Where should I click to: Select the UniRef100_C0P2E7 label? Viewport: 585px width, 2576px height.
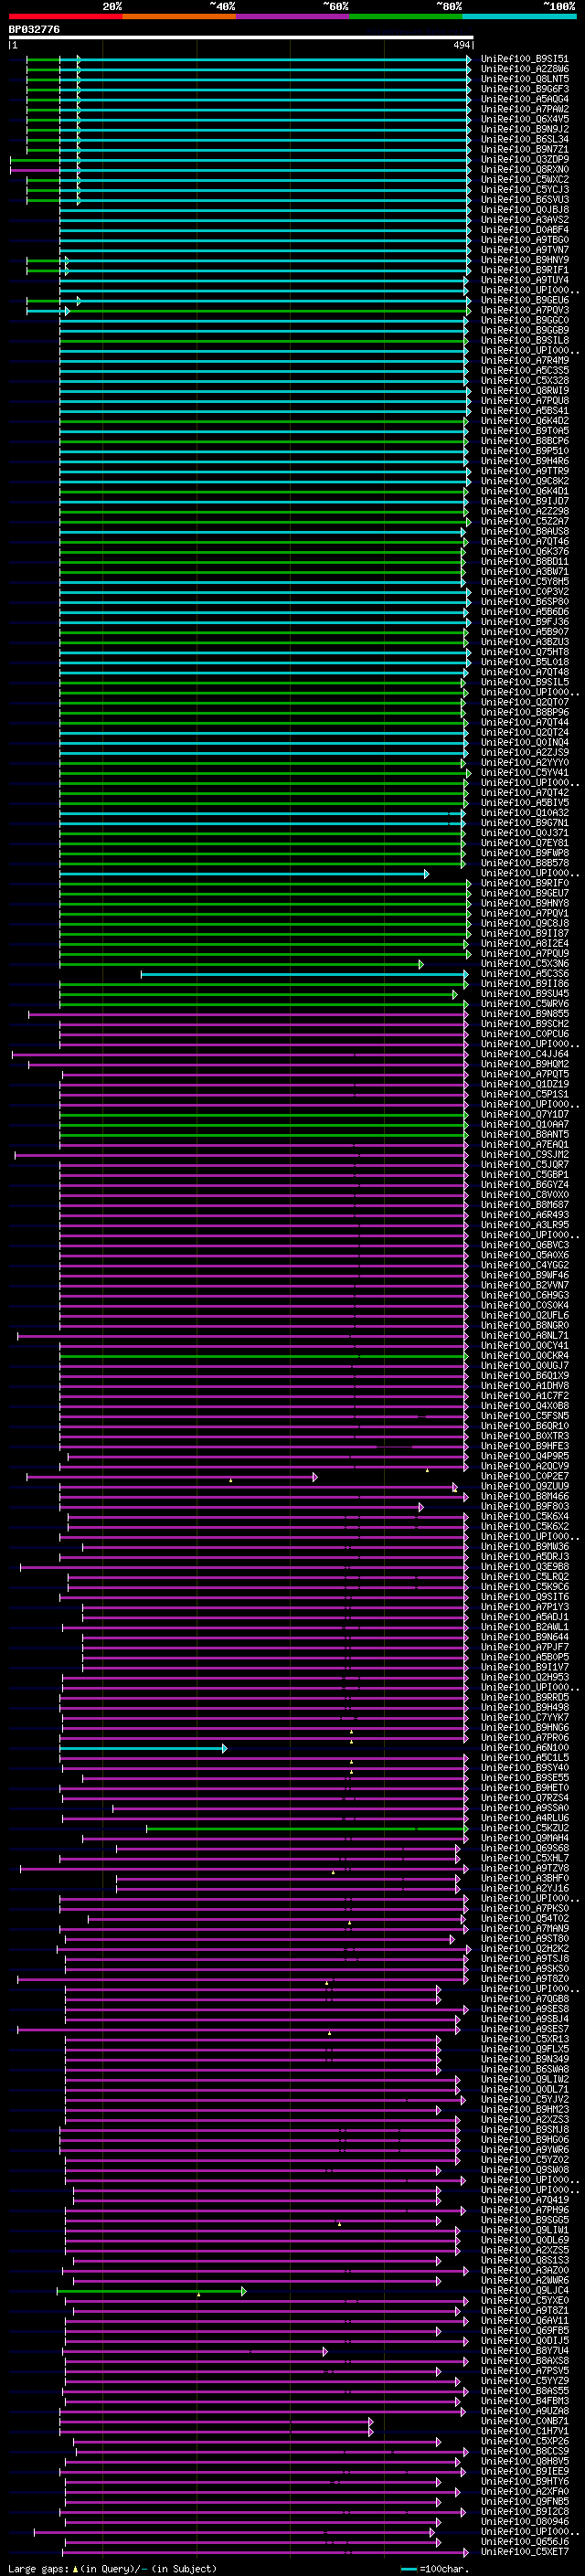click(525, 1476)
